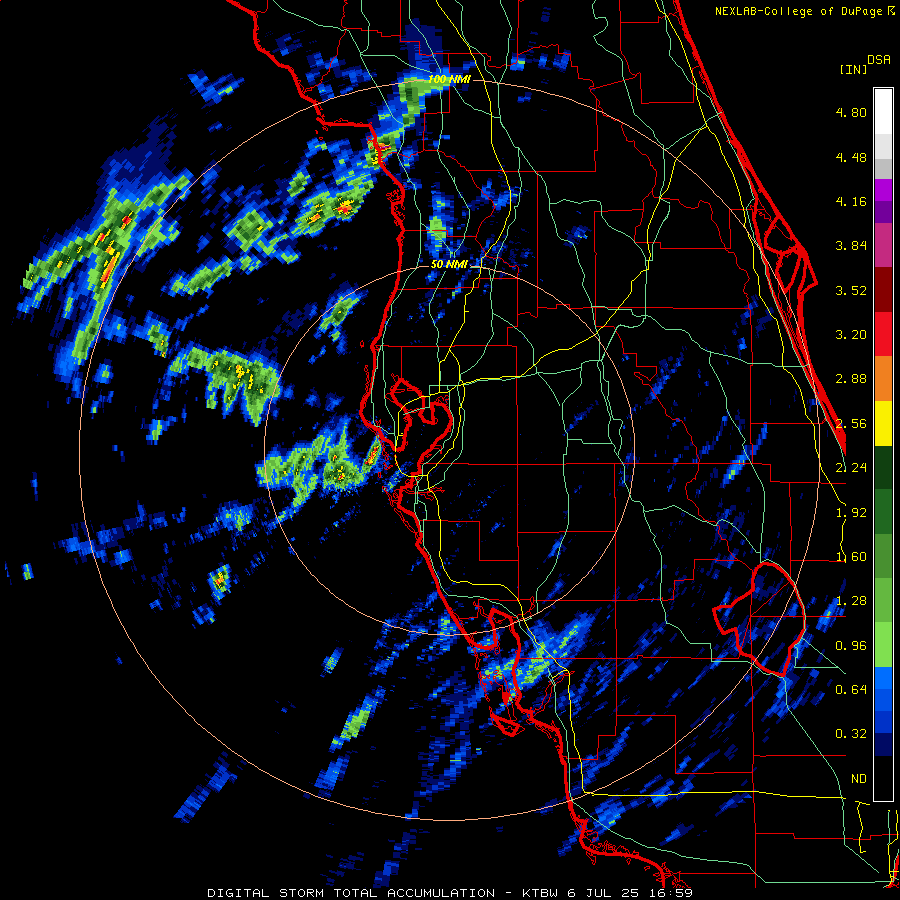The width and height of the screenshot is (900, 900).
Task: Click the 3.52 legend value
Action: coord(851,290)
